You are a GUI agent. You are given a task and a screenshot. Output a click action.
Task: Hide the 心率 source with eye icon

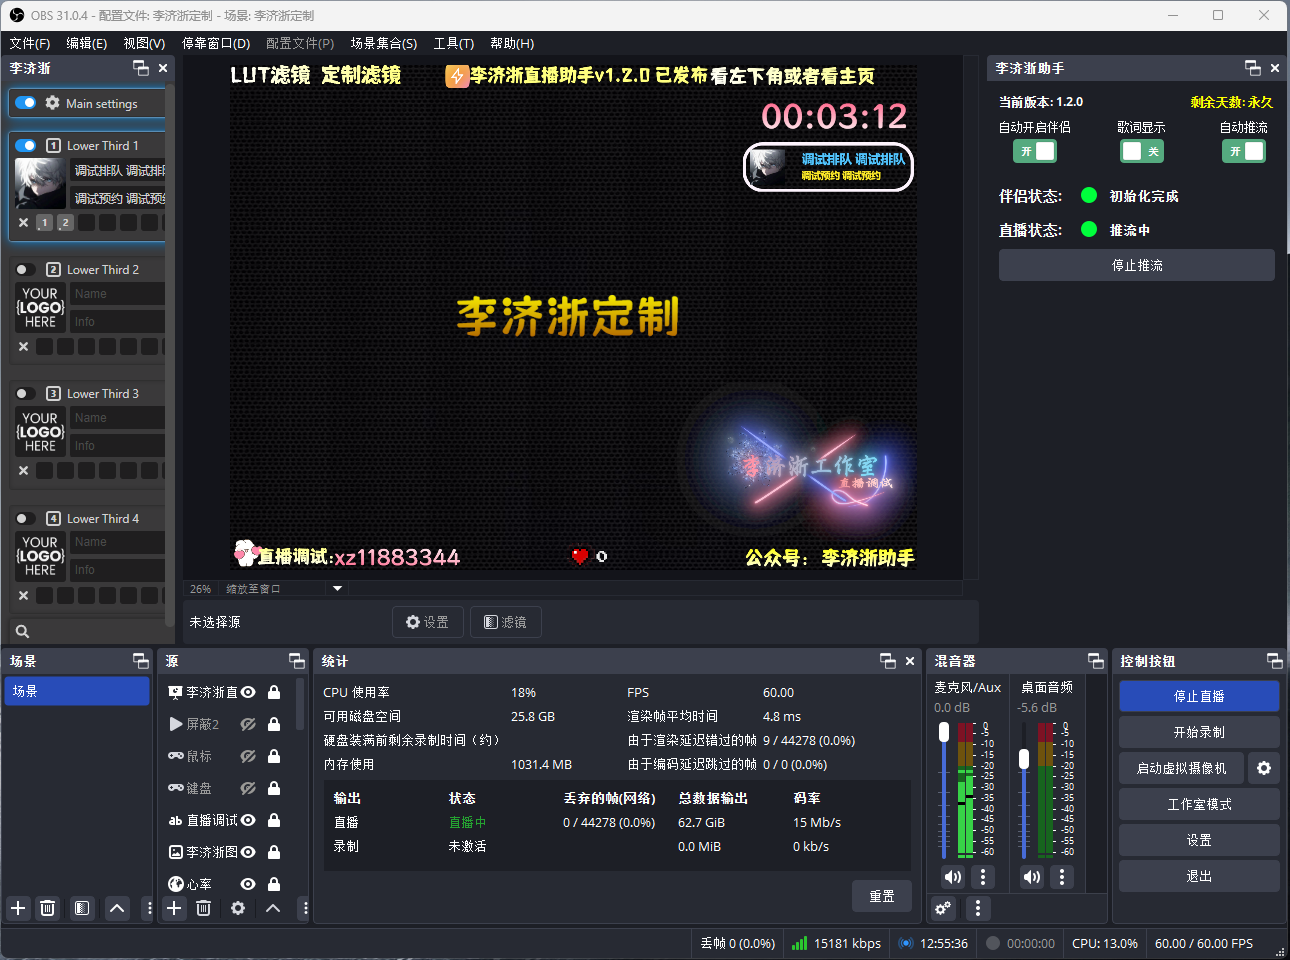coord(248,884)
